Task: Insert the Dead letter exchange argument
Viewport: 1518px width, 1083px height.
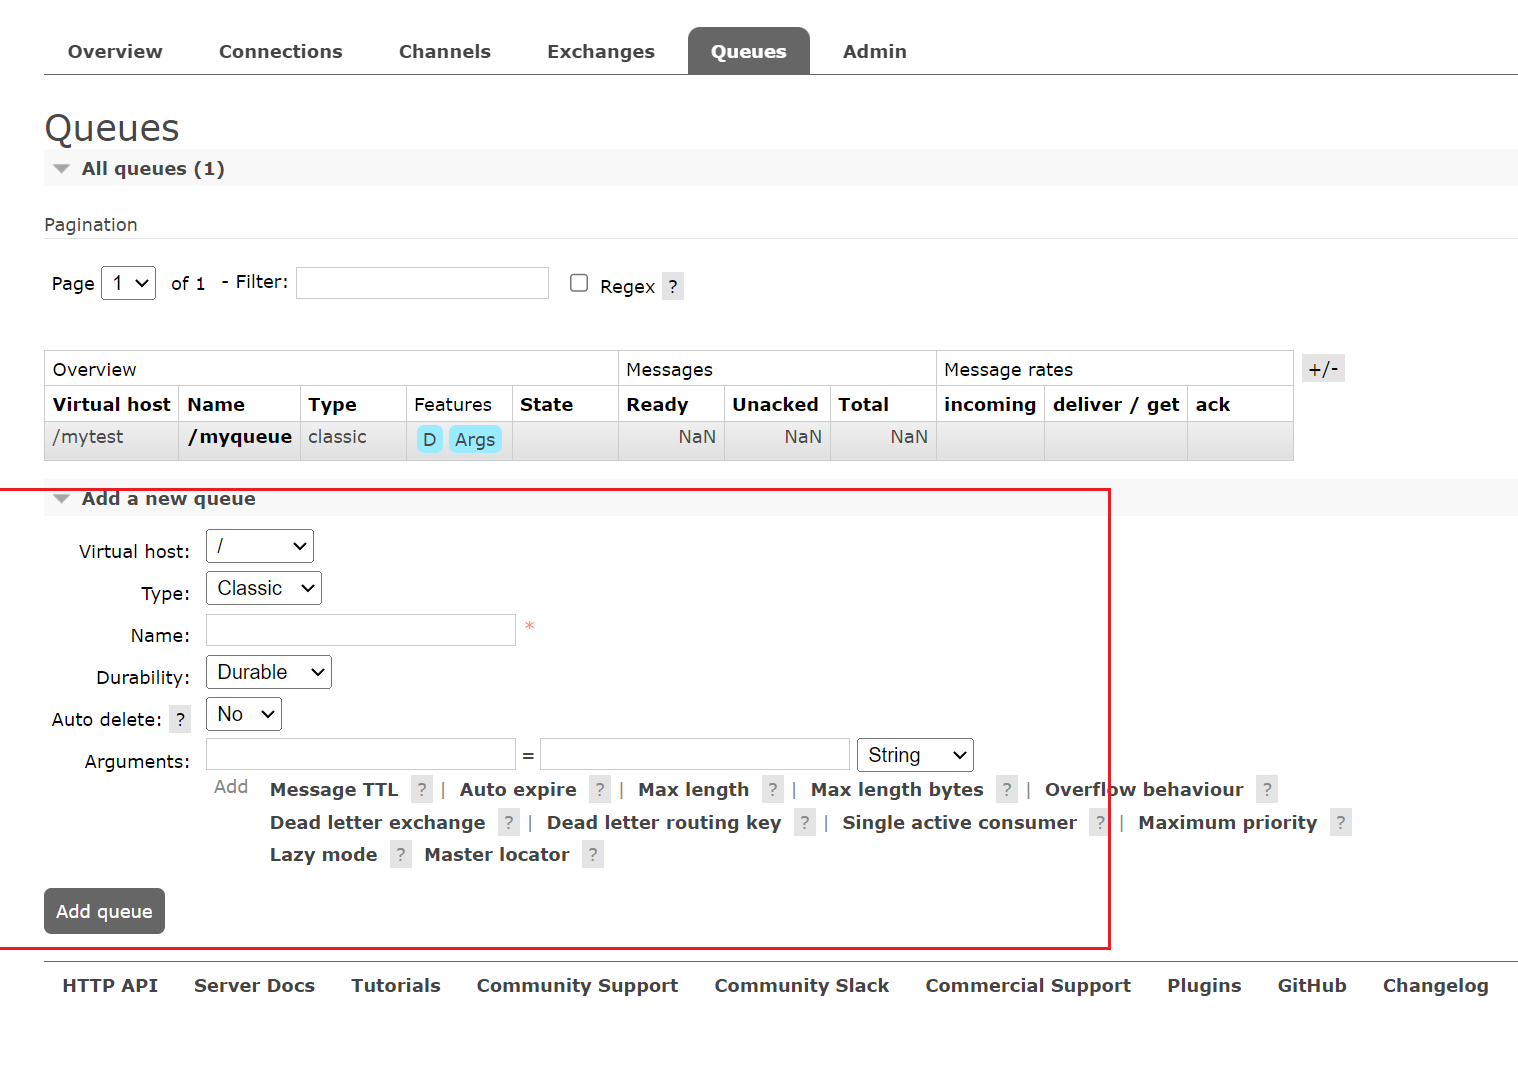Action: pos(378,823)
